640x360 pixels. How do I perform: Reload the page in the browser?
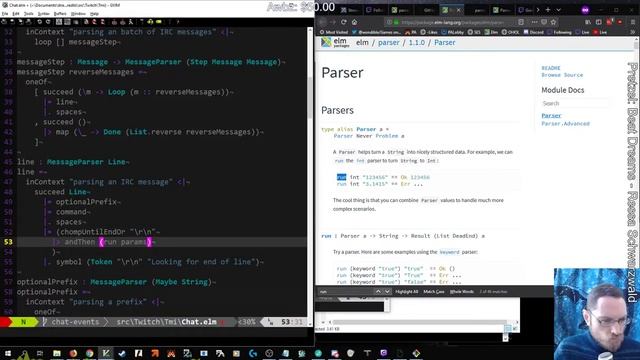point(344,22)
